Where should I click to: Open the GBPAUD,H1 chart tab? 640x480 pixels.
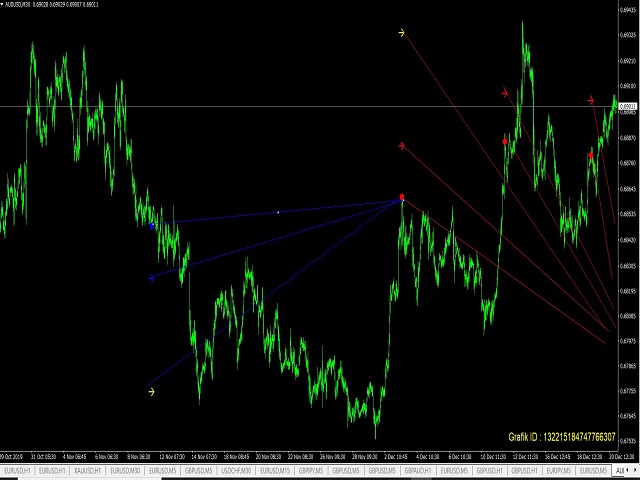point(418,471)
